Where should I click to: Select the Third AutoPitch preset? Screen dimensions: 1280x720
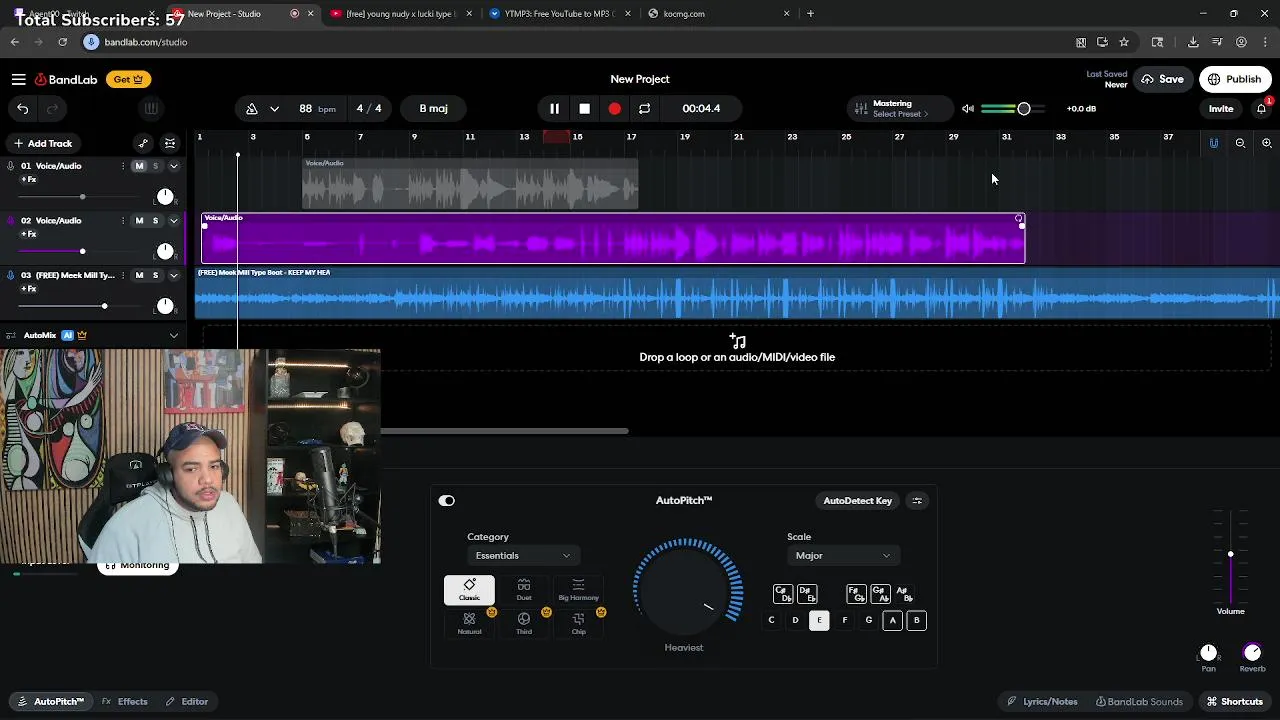[x=524, y=624]
